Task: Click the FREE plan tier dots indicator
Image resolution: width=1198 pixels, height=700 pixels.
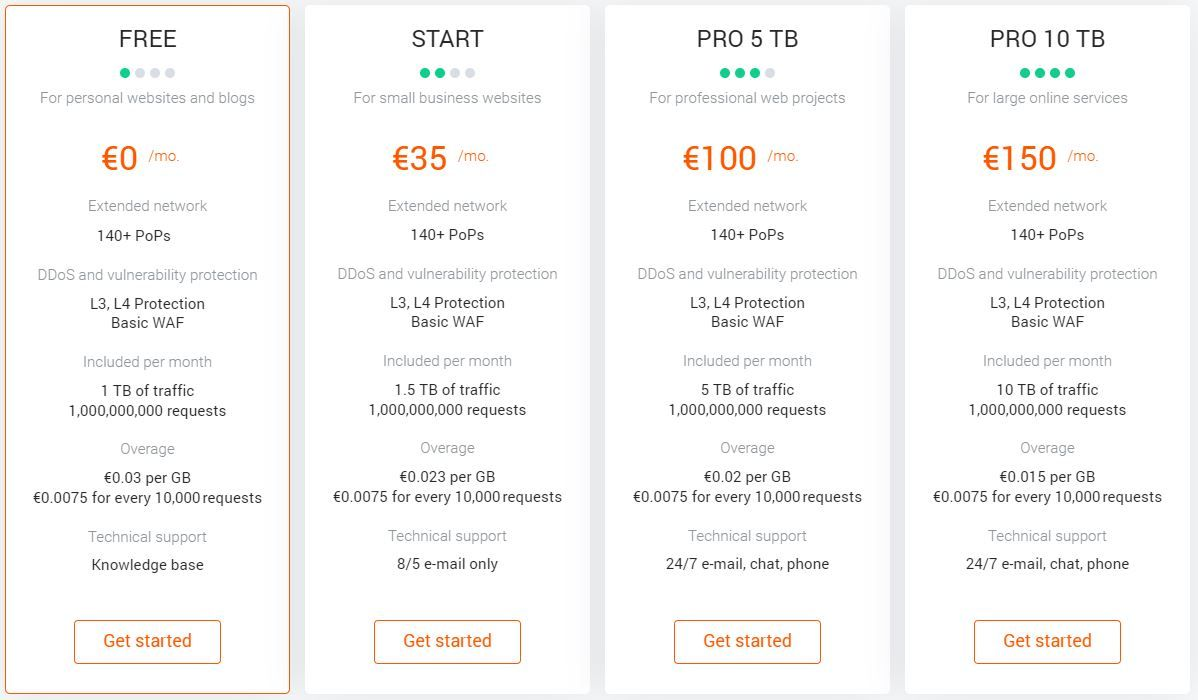Action: pos(147,73)
